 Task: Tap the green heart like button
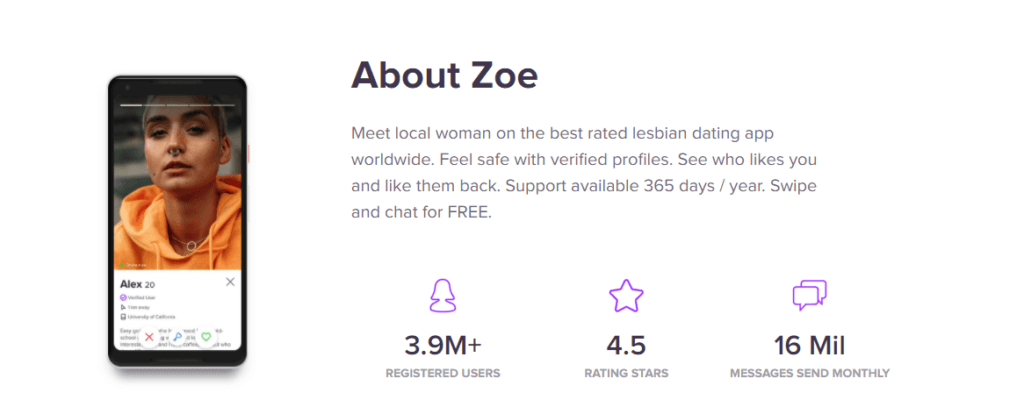pyautogui.click(x=206, y=337)
